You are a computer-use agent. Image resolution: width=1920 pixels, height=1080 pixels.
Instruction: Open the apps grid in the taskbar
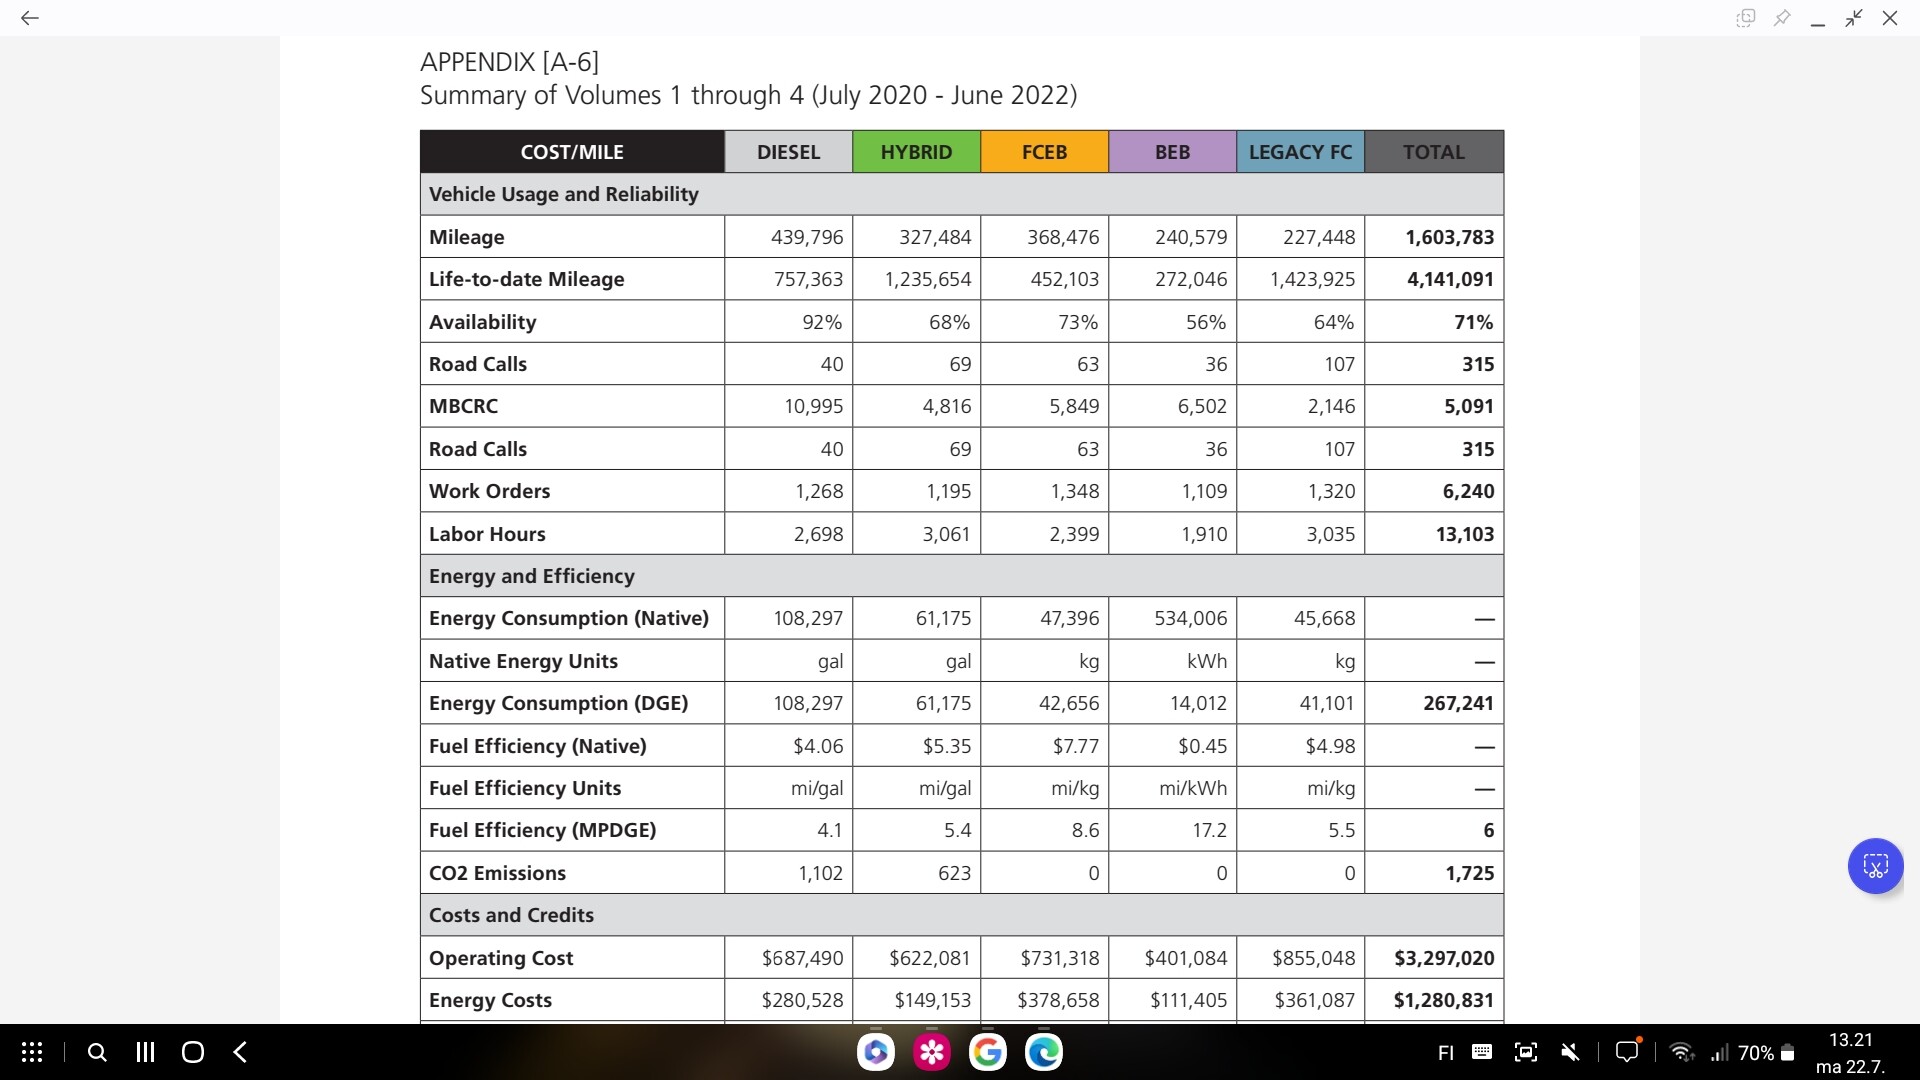point(32,1052)
